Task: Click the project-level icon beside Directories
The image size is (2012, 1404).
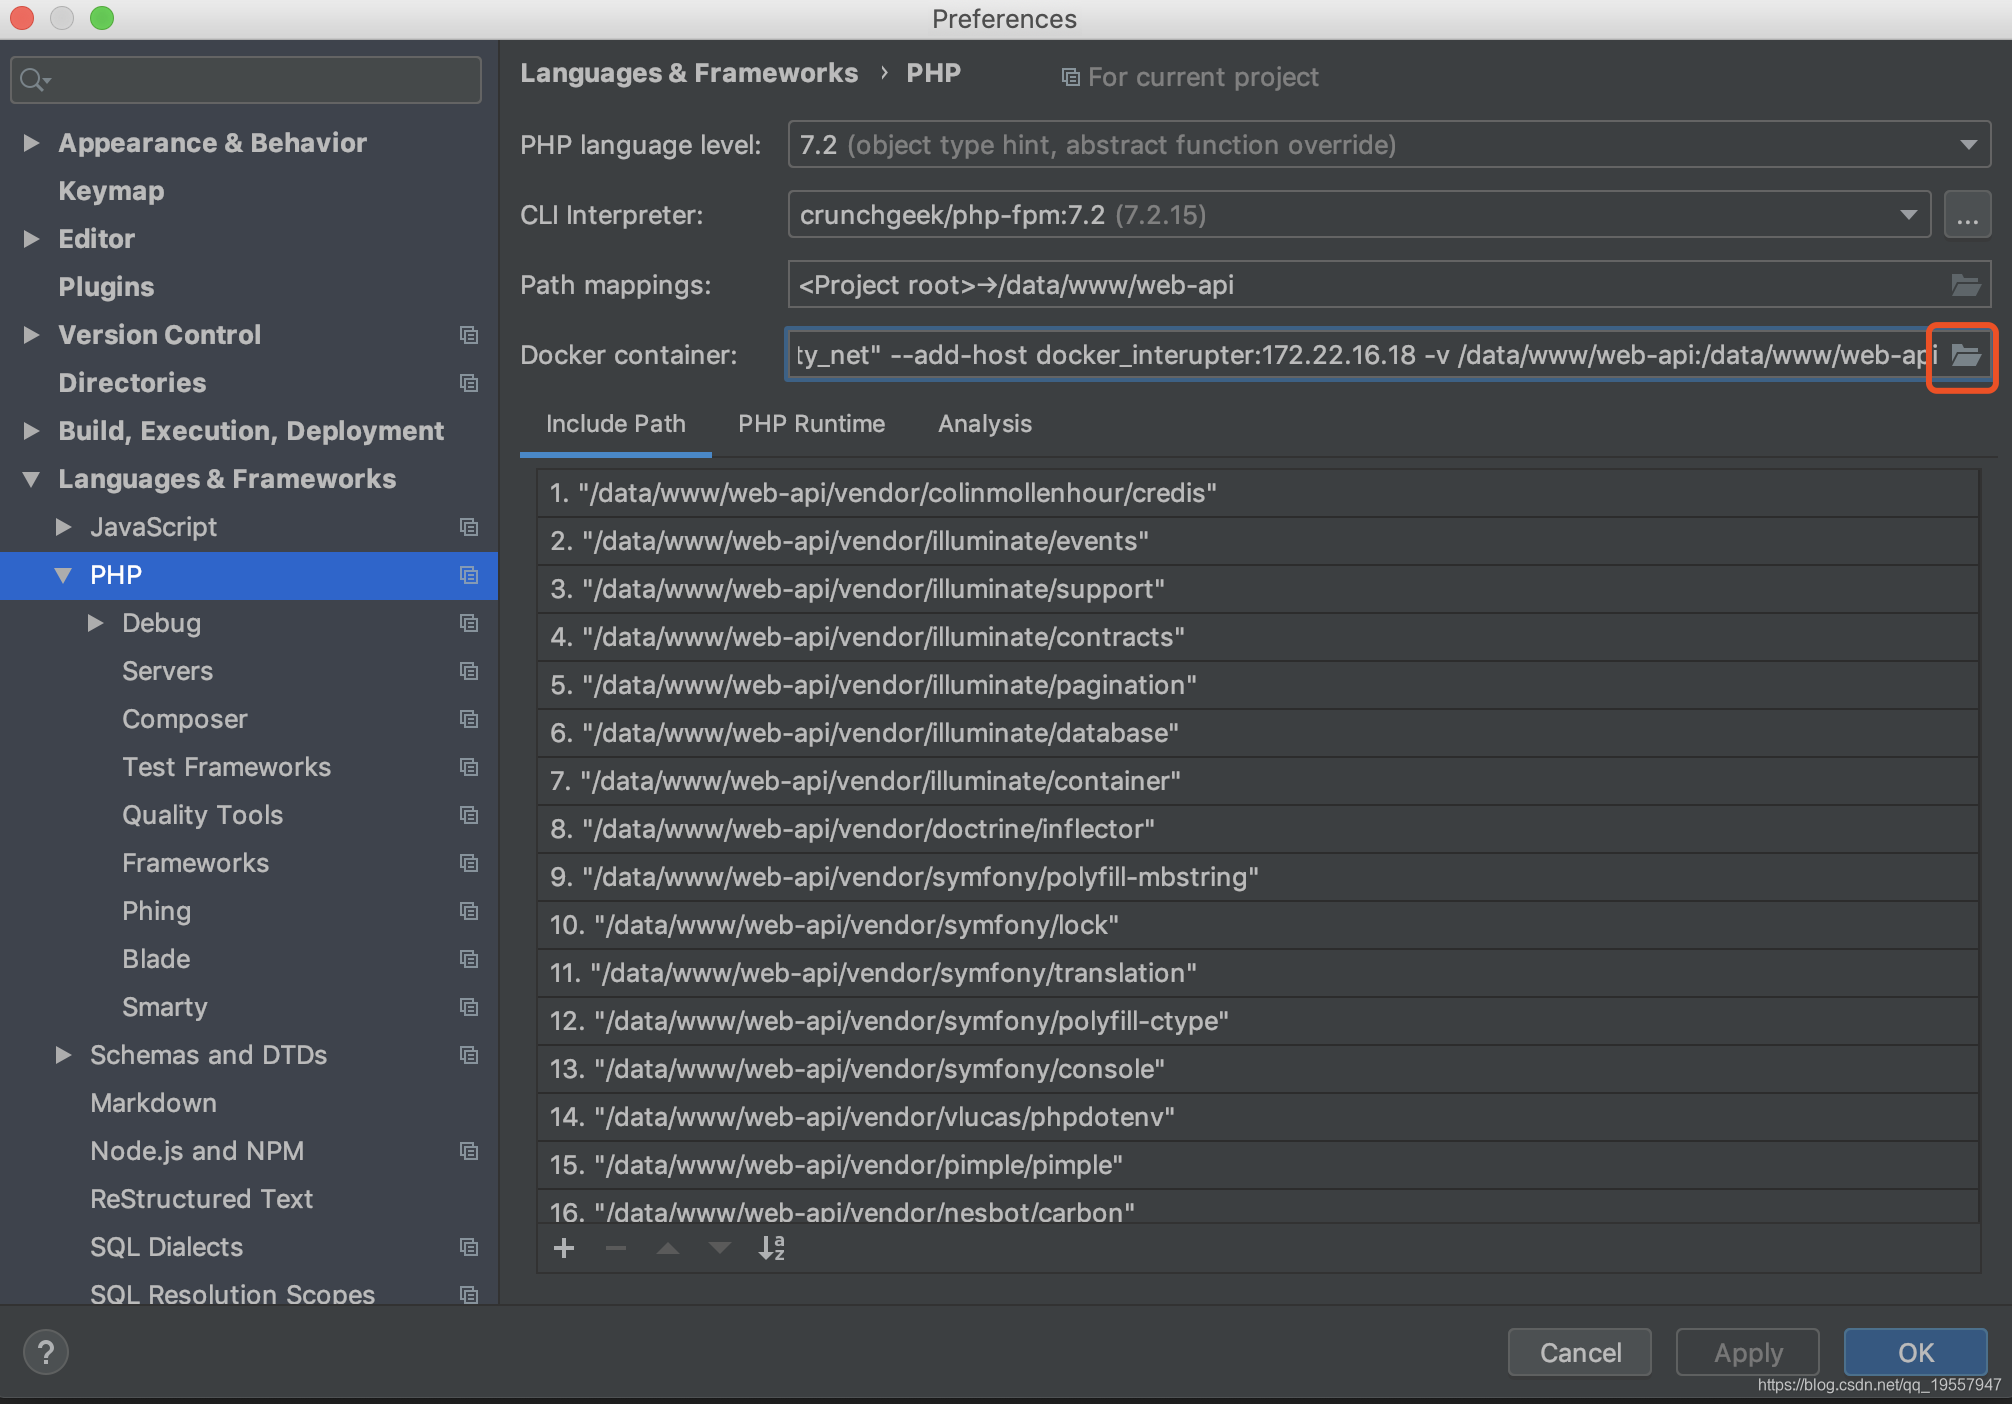Action: point(469,383)
